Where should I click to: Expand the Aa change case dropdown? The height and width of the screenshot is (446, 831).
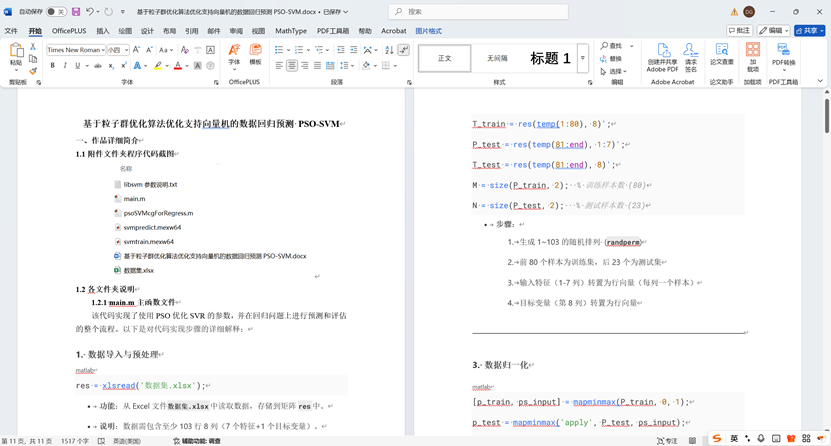(x=172, y=50)
